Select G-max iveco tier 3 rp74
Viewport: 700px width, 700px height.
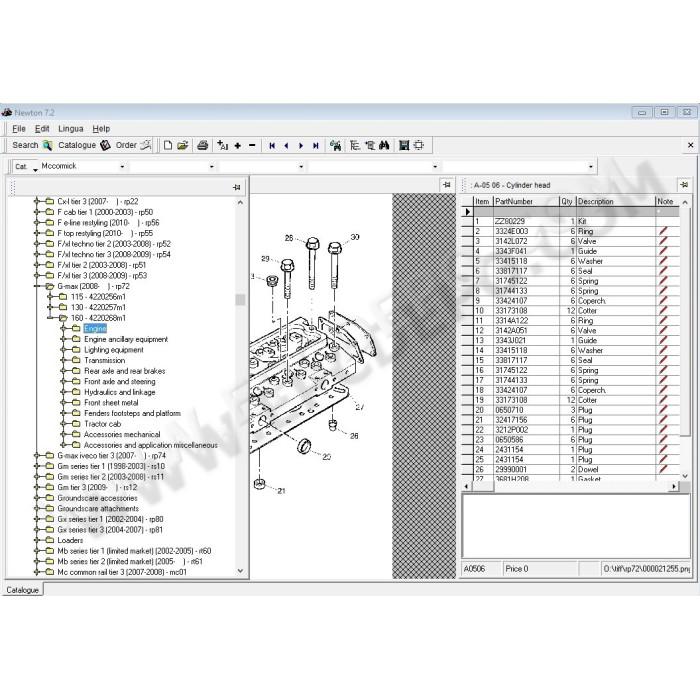pos(112,455)
